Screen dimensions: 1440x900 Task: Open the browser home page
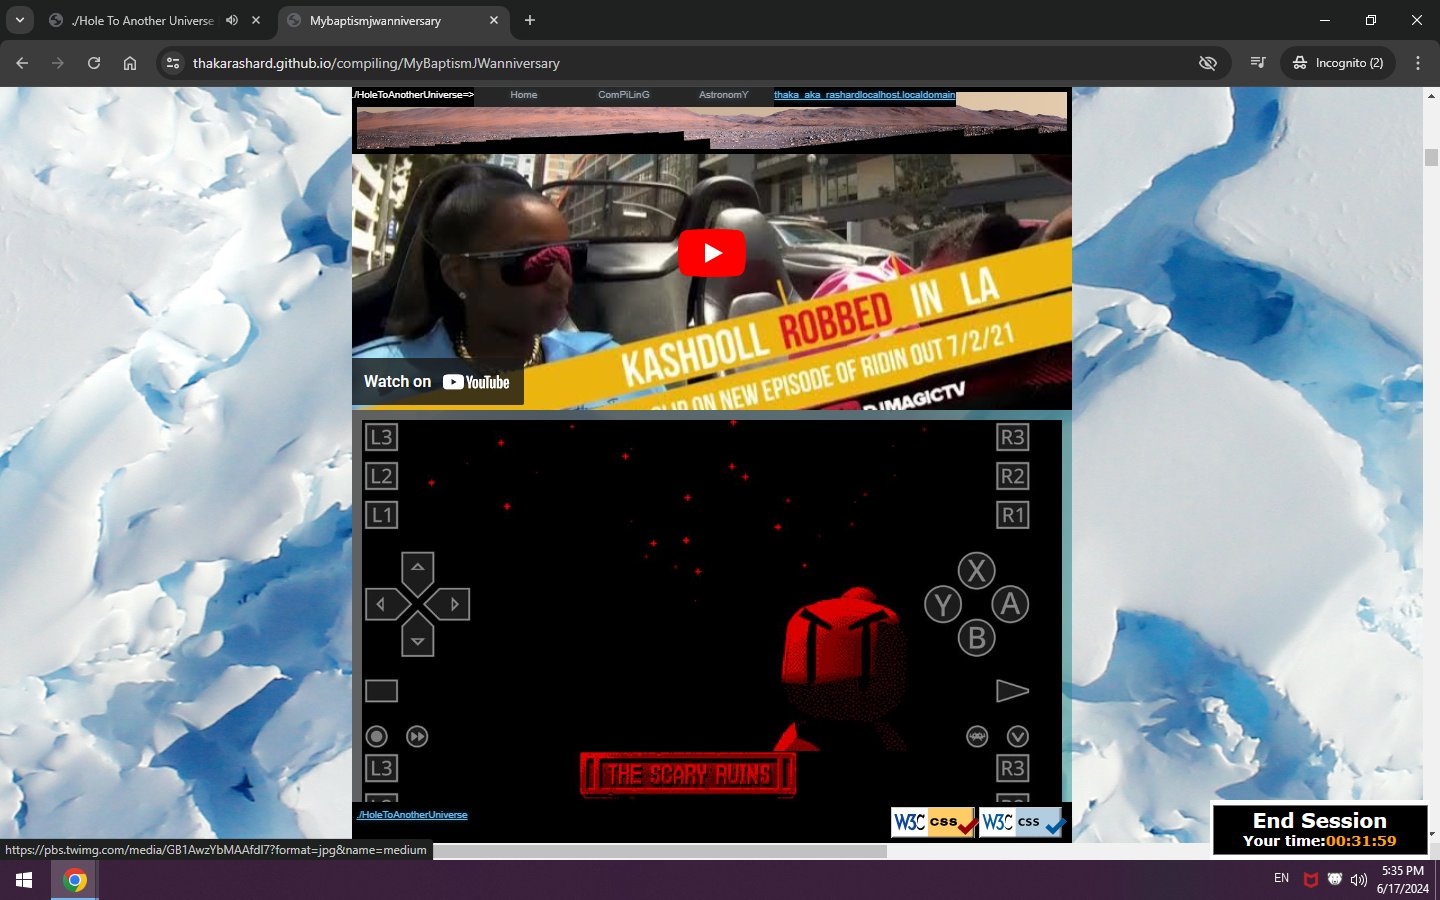[x=130, y=63]
